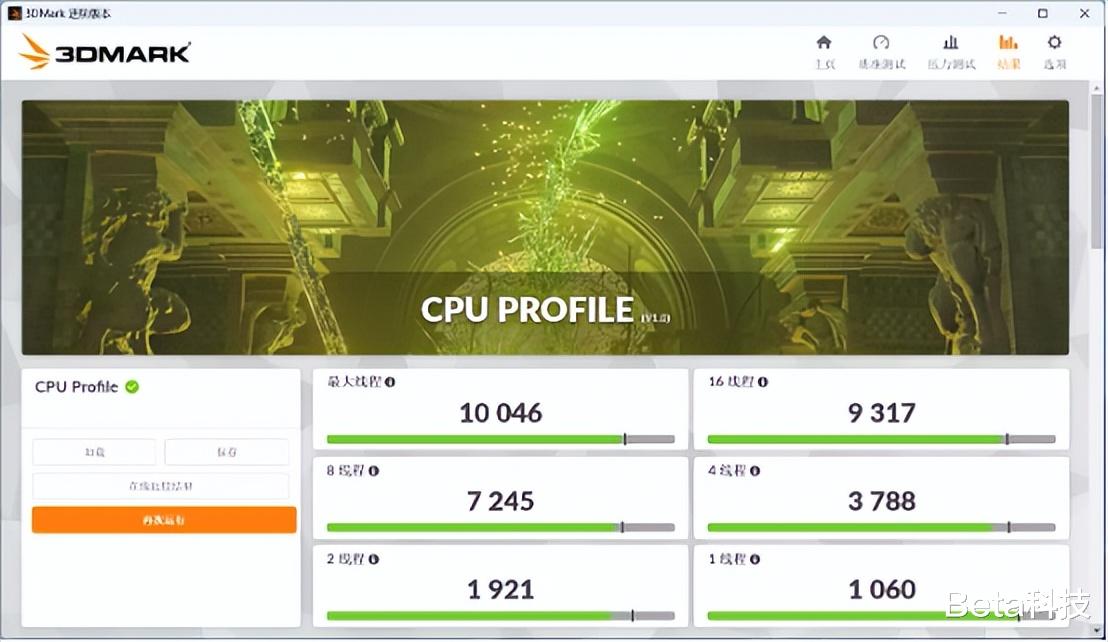The width and height of the screenshot is (1108, 642).
Task: Click the scrollbar down arrow
Action: coord(1097,631)
